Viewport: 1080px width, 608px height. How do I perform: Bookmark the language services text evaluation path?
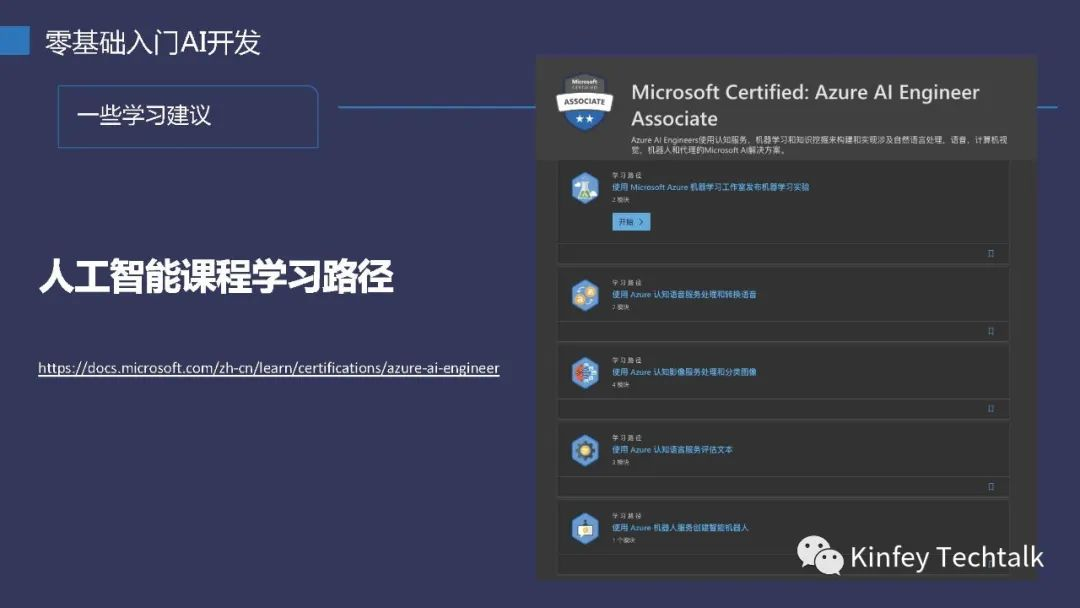pyautogui.click(x=990, y=487)
